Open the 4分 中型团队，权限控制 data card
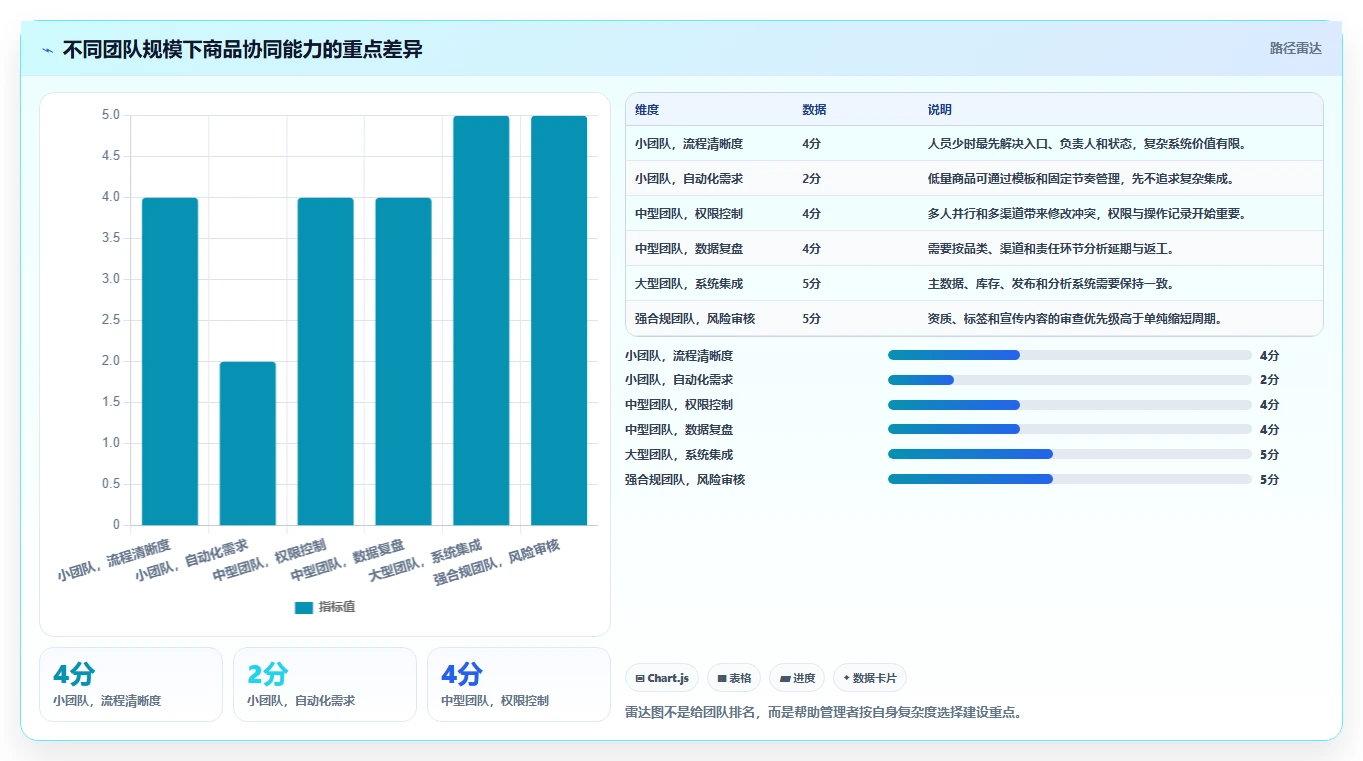Screen dimensions: 1363x761 [x=519, y=684]
